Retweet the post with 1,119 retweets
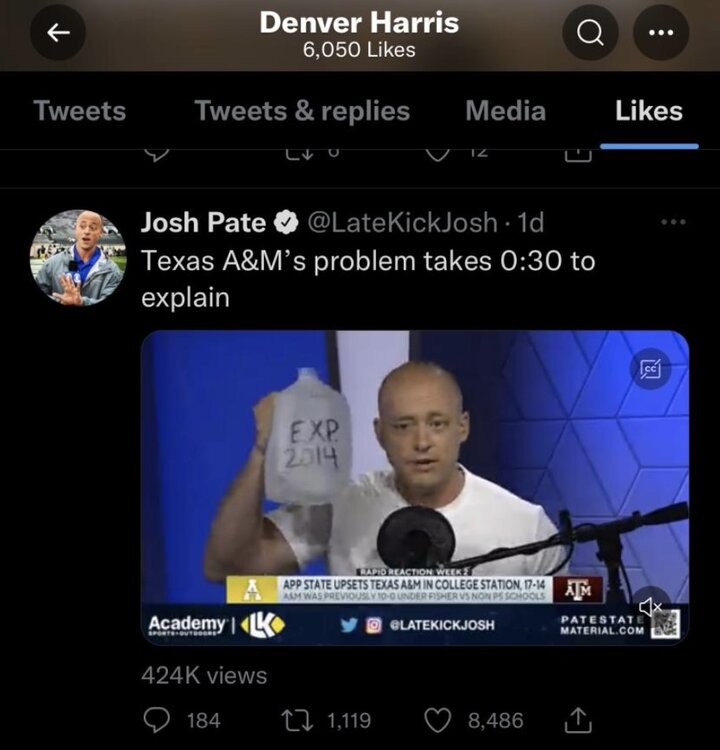 tap(291, 720)
